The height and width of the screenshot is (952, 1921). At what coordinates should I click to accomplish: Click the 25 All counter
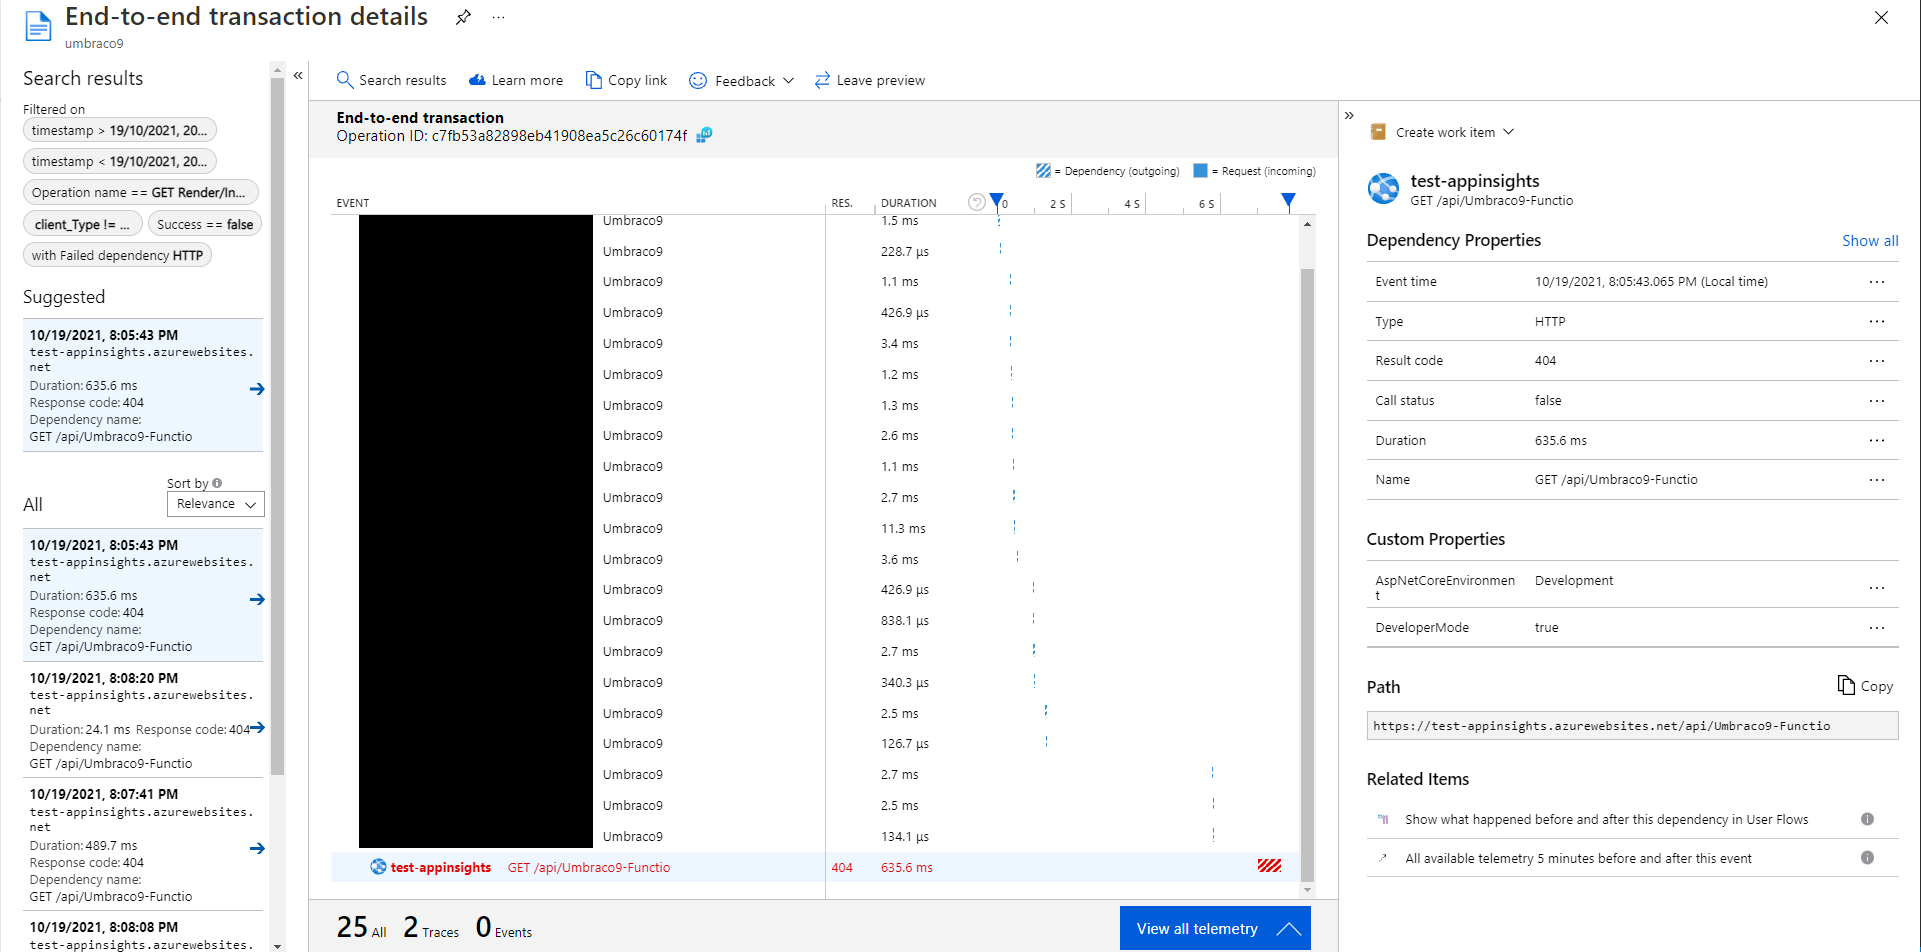pyautogui.click(x=361, y=928)
